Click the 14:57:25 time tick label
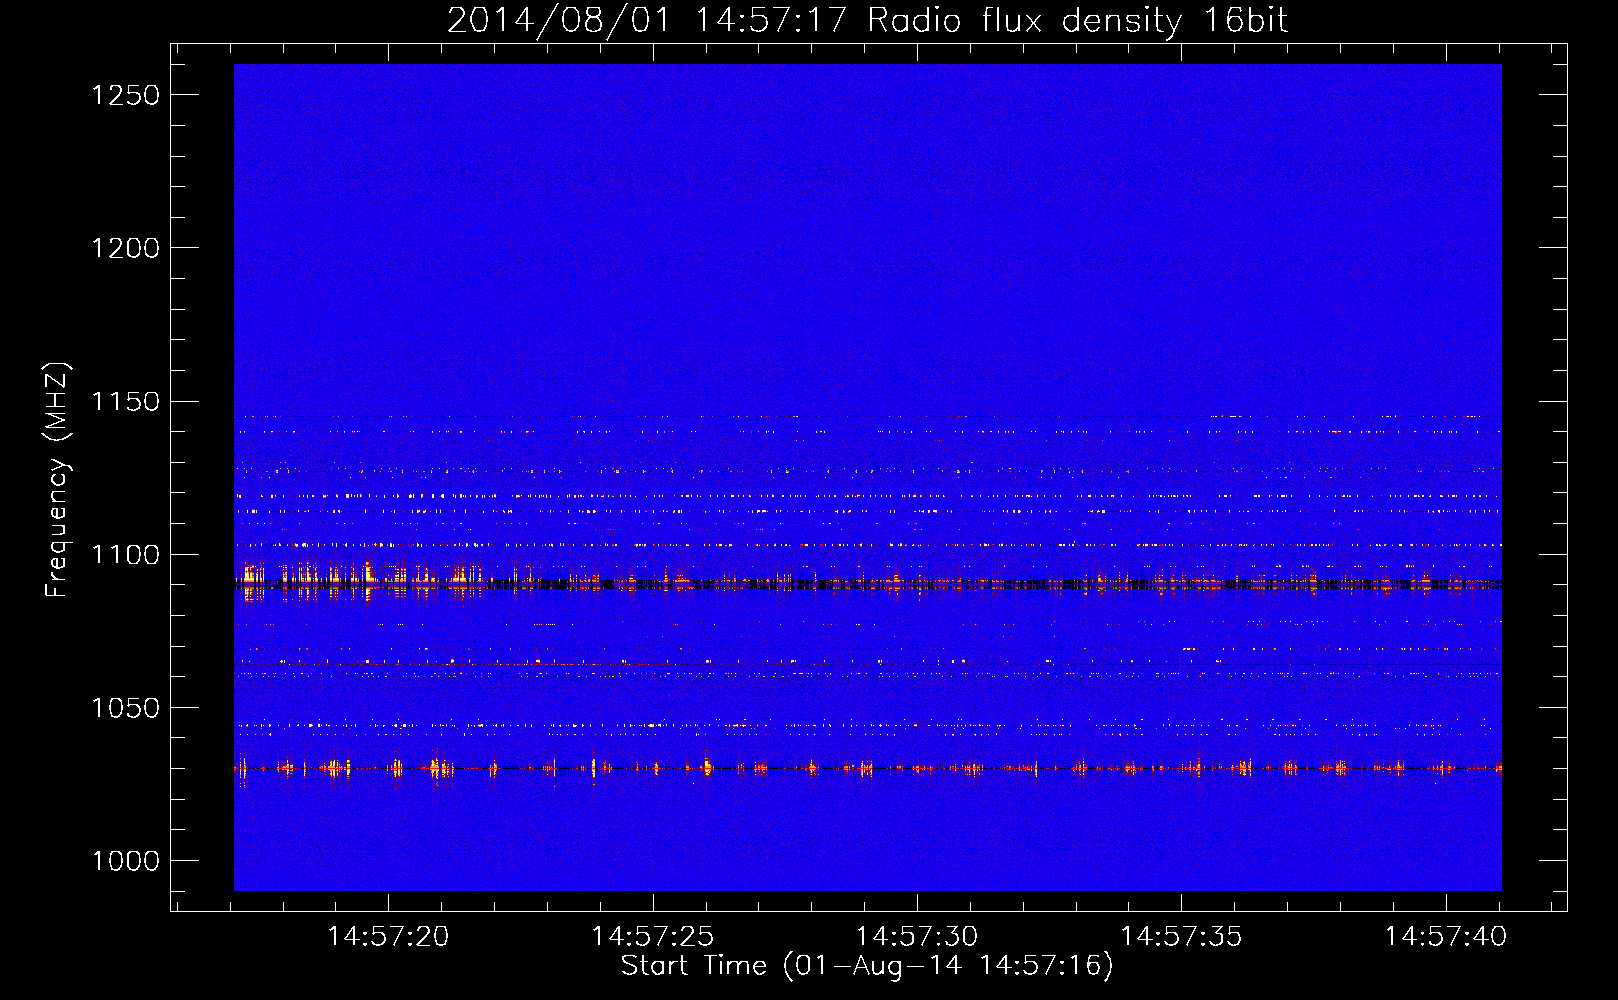 tap(652, 937)
